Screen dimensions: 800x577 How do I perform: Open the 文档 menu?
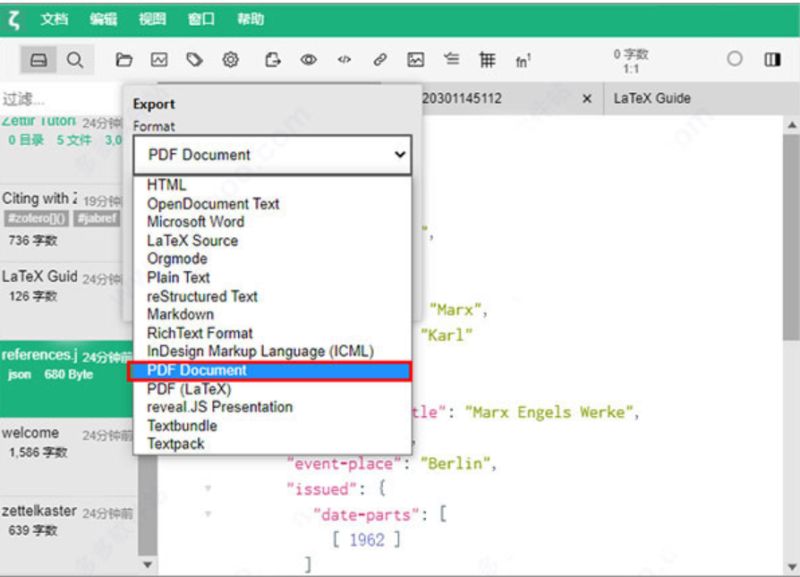[x=55, y=19]
